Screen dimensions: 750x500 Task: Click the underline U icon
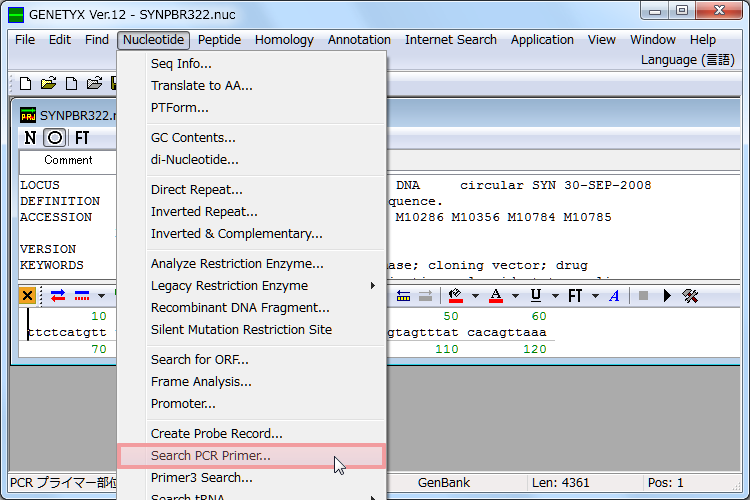tap(536, 296)
